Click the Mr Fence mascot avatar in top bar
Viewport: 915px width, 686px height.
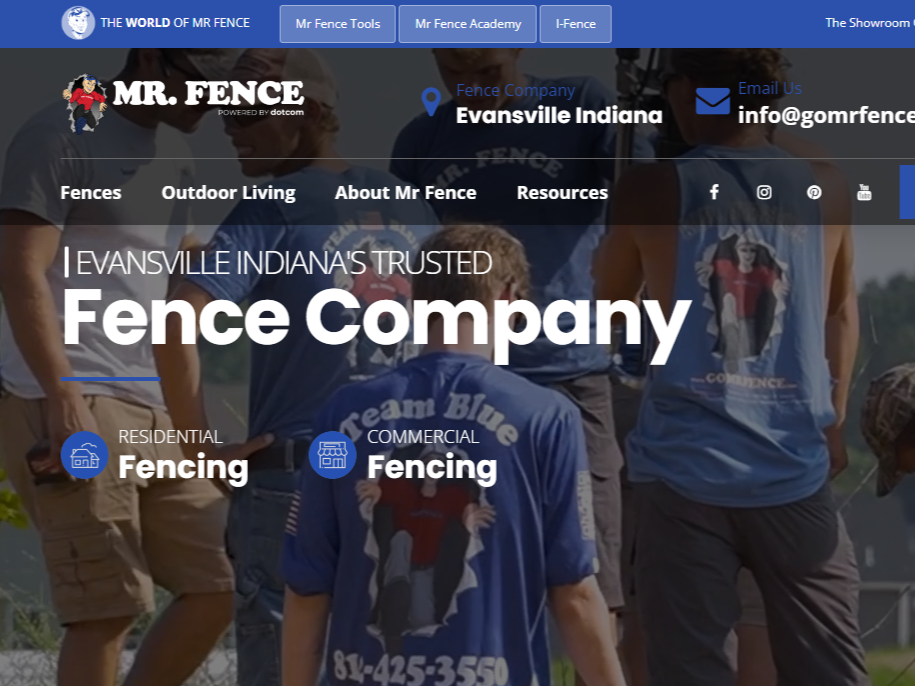78,23
